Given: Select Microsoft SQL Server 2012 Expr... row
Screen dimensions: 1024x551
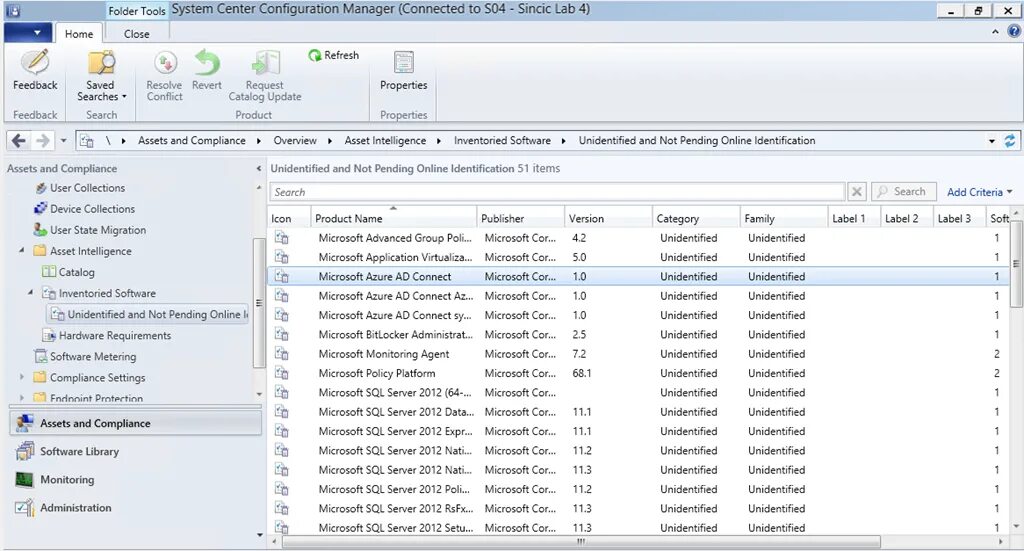Looking at the screenshot, I should tap(638, 432).
